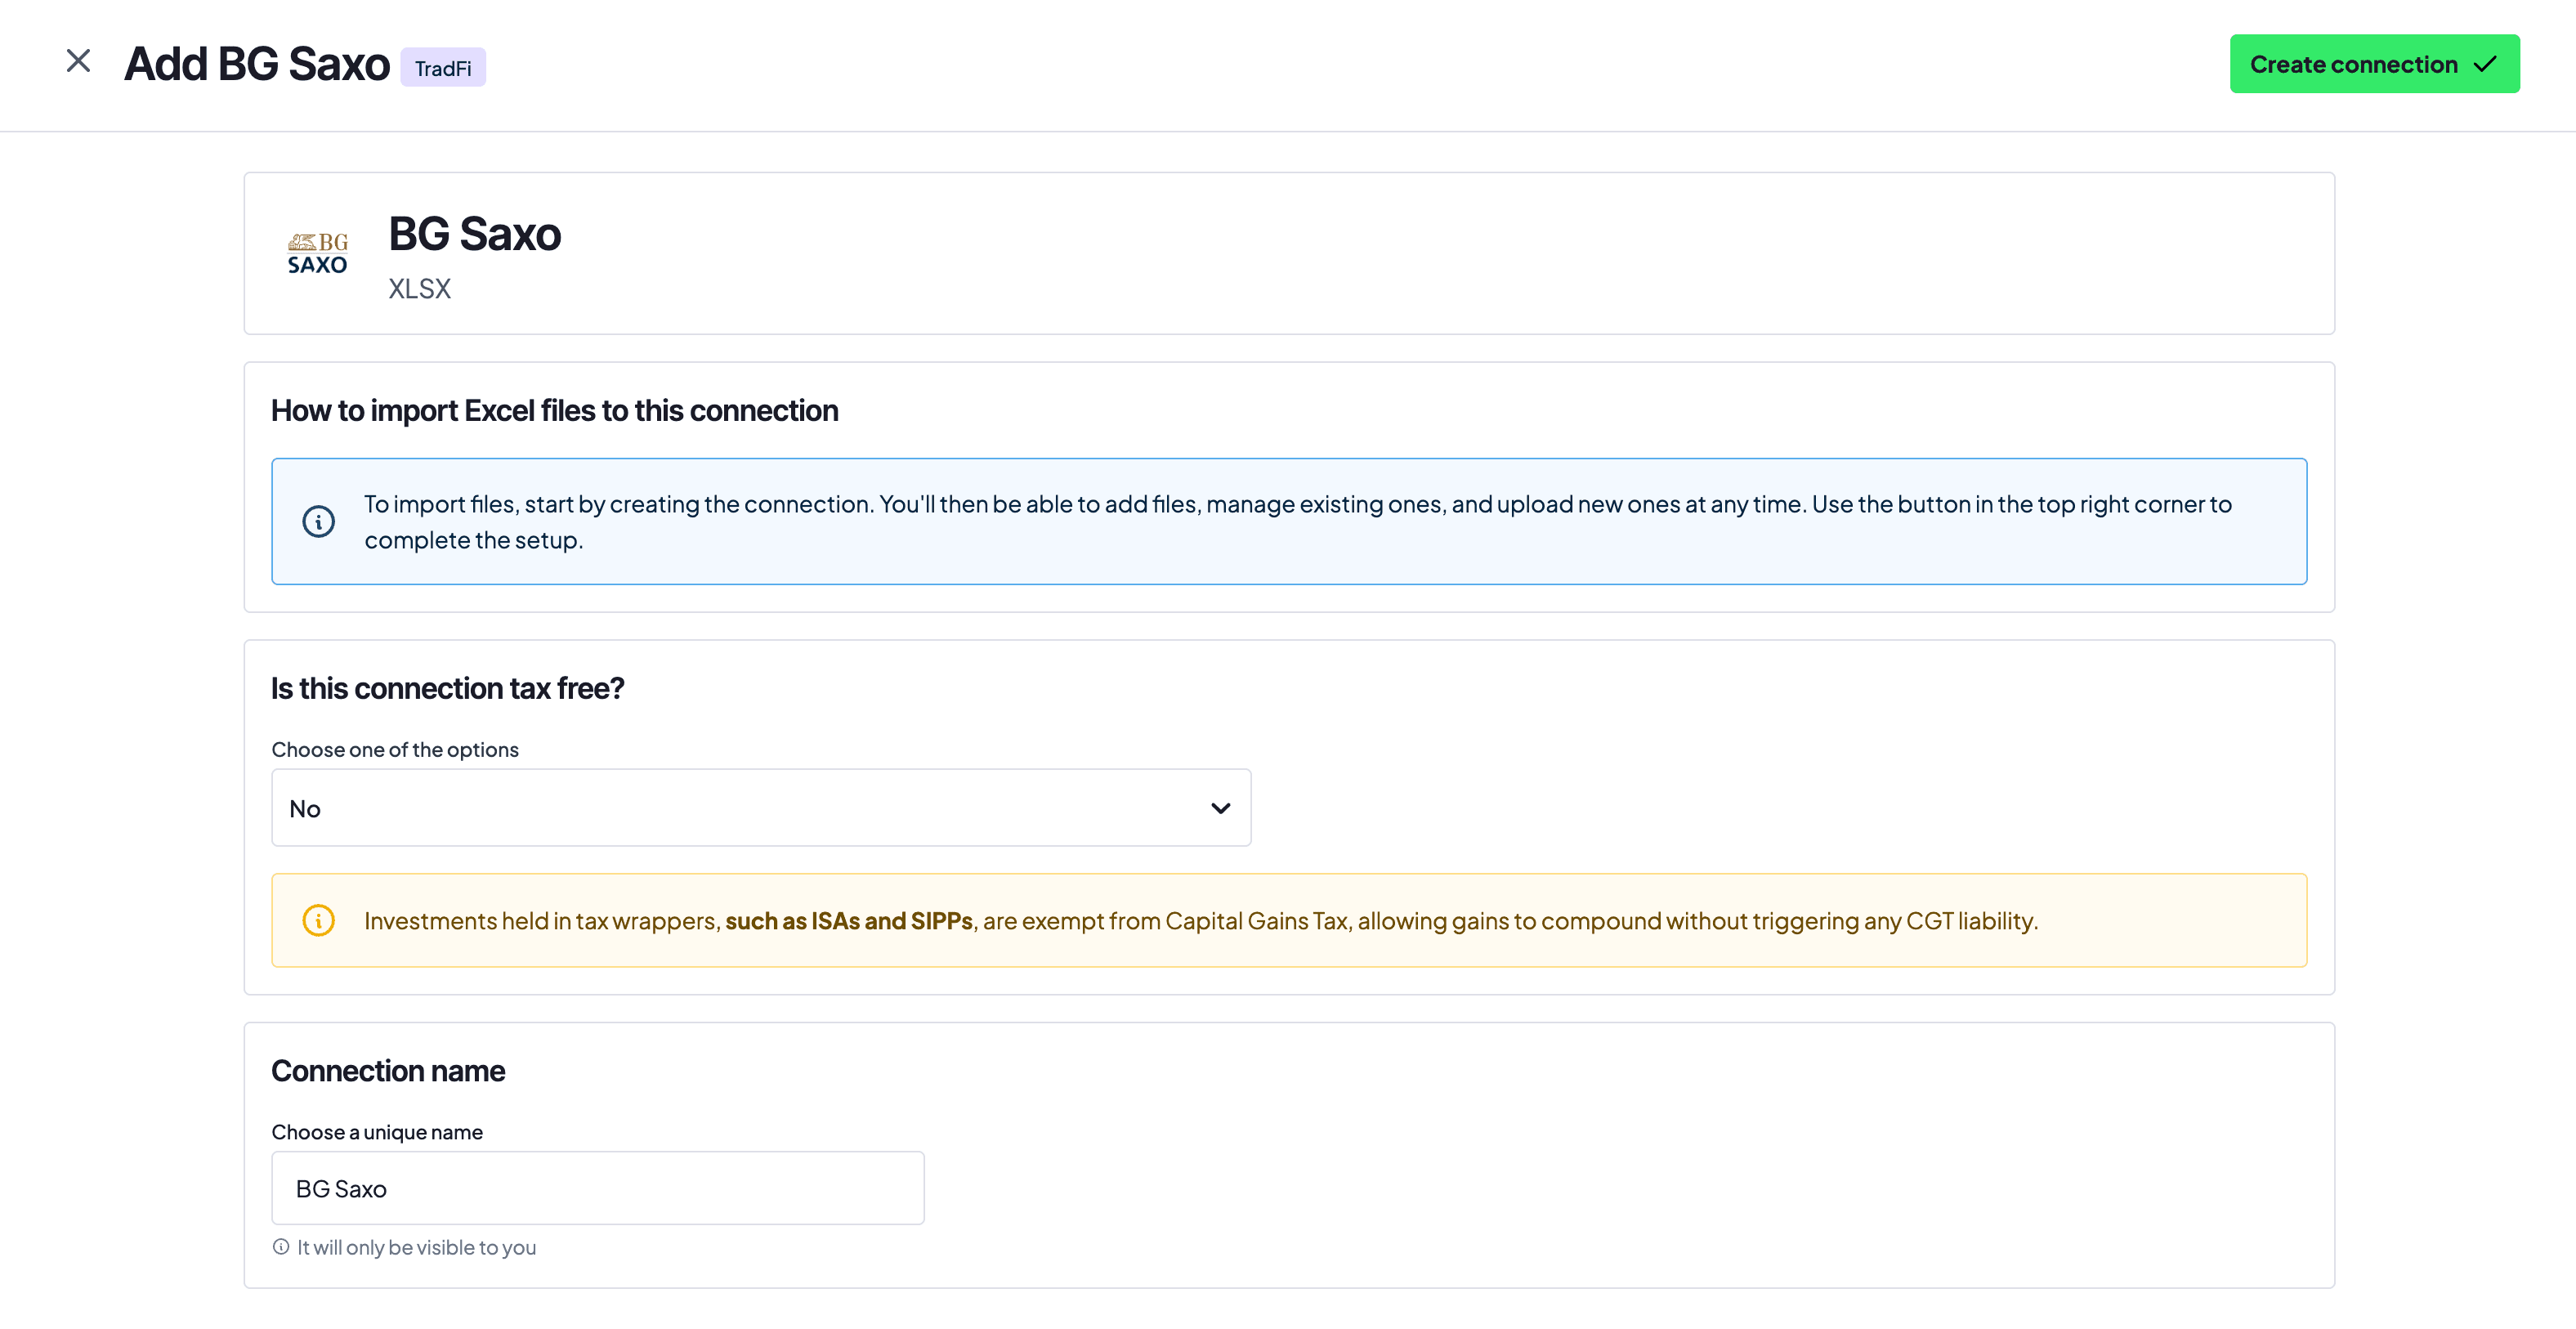Viewport: 2576px width, 1329px height.
Task: Click the import instructions paragraph text
Action: [x=1298, y=522]
